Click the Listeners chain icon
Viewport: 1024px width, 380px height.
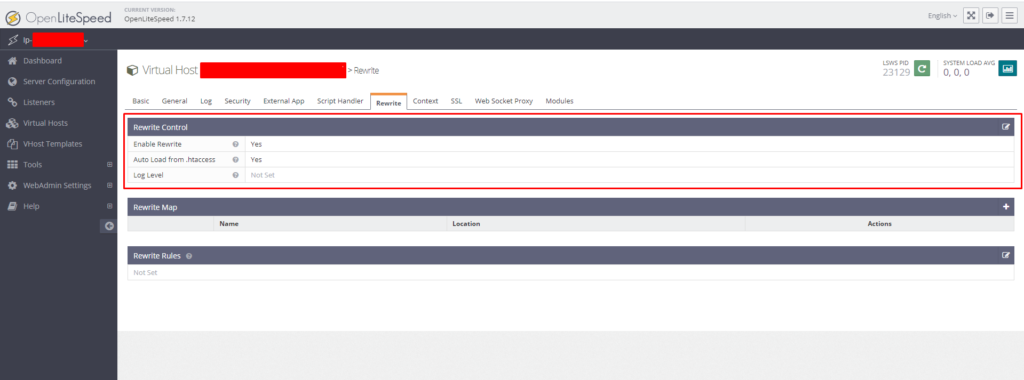11,103
